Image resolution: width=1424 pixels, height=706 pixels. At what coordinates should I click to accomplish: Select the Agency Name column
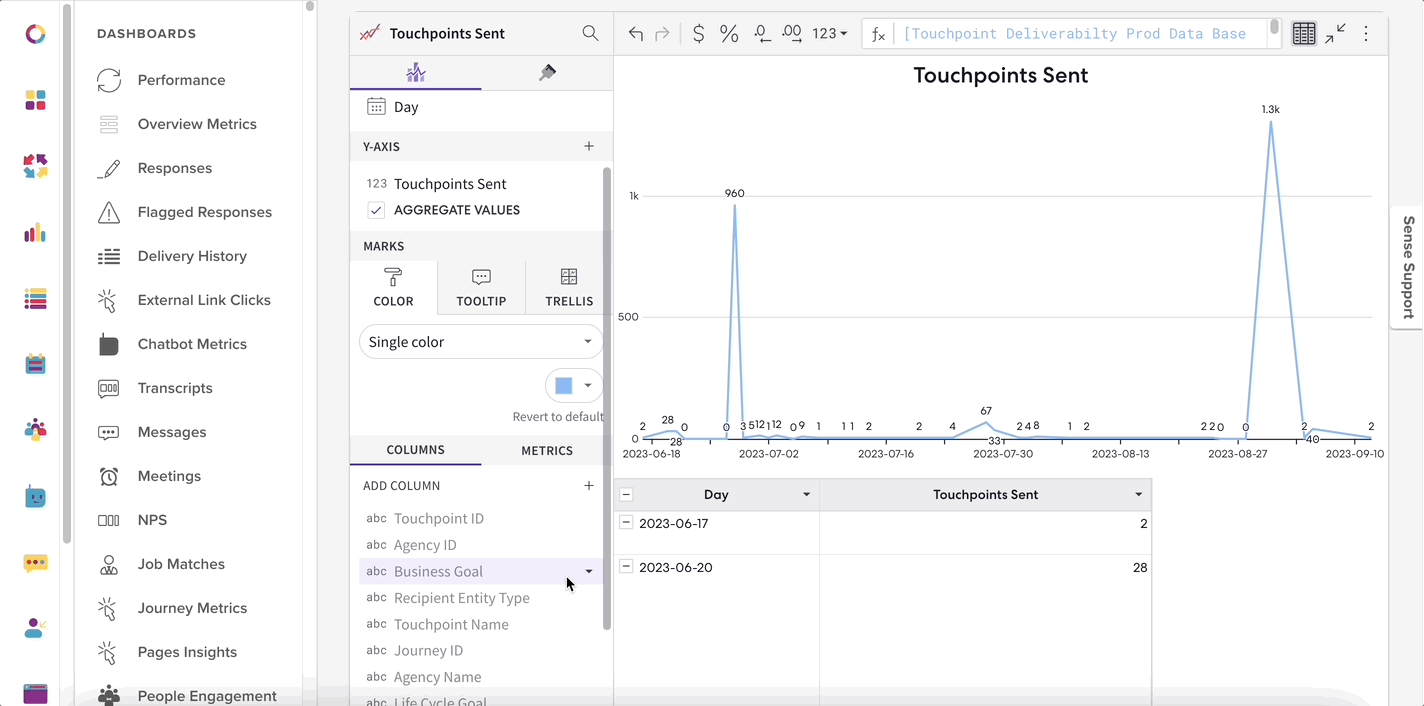click(x=437, y=677)
